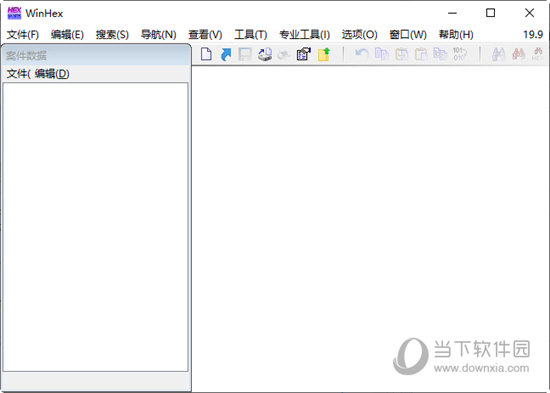Open the 工具(T) menu
The width and height of the screenshot is (550, 393).
pyautogui.click(x=251, y=34)
